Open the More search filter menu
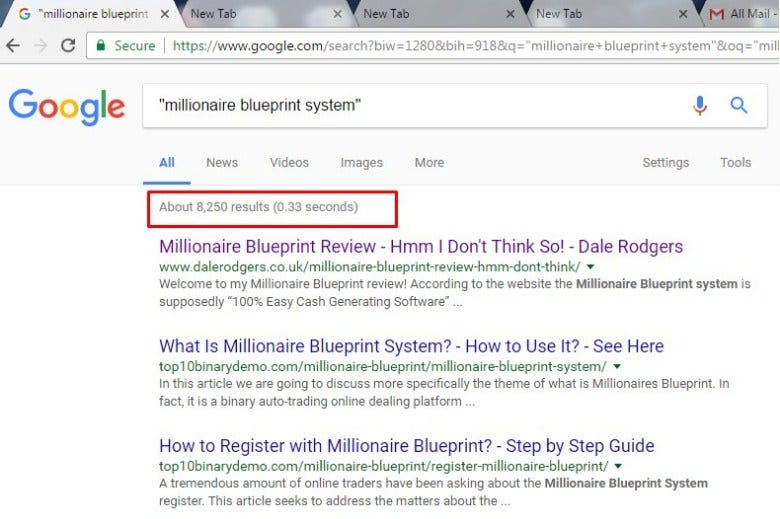 (x=429, y=163)
